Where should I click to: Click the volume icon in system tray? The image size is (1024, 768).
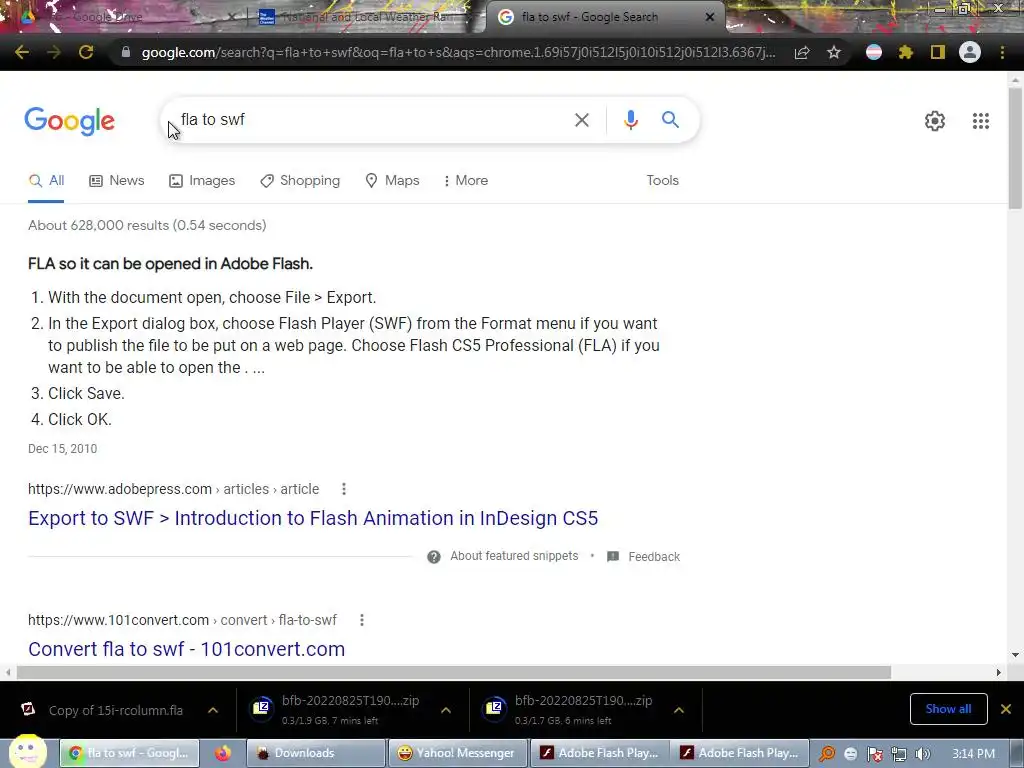click(x=923, y=754)
